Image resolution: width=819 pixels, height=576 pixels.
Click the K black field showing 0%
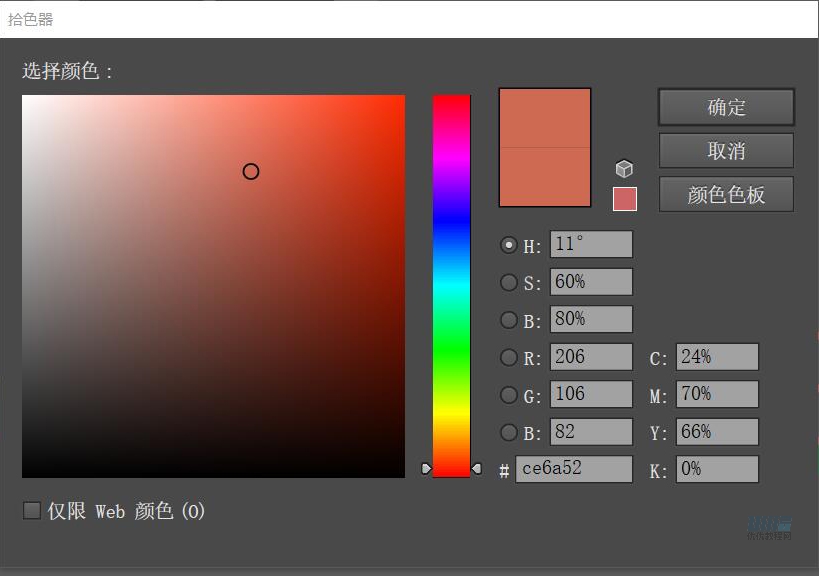click(x=717, y=469)
